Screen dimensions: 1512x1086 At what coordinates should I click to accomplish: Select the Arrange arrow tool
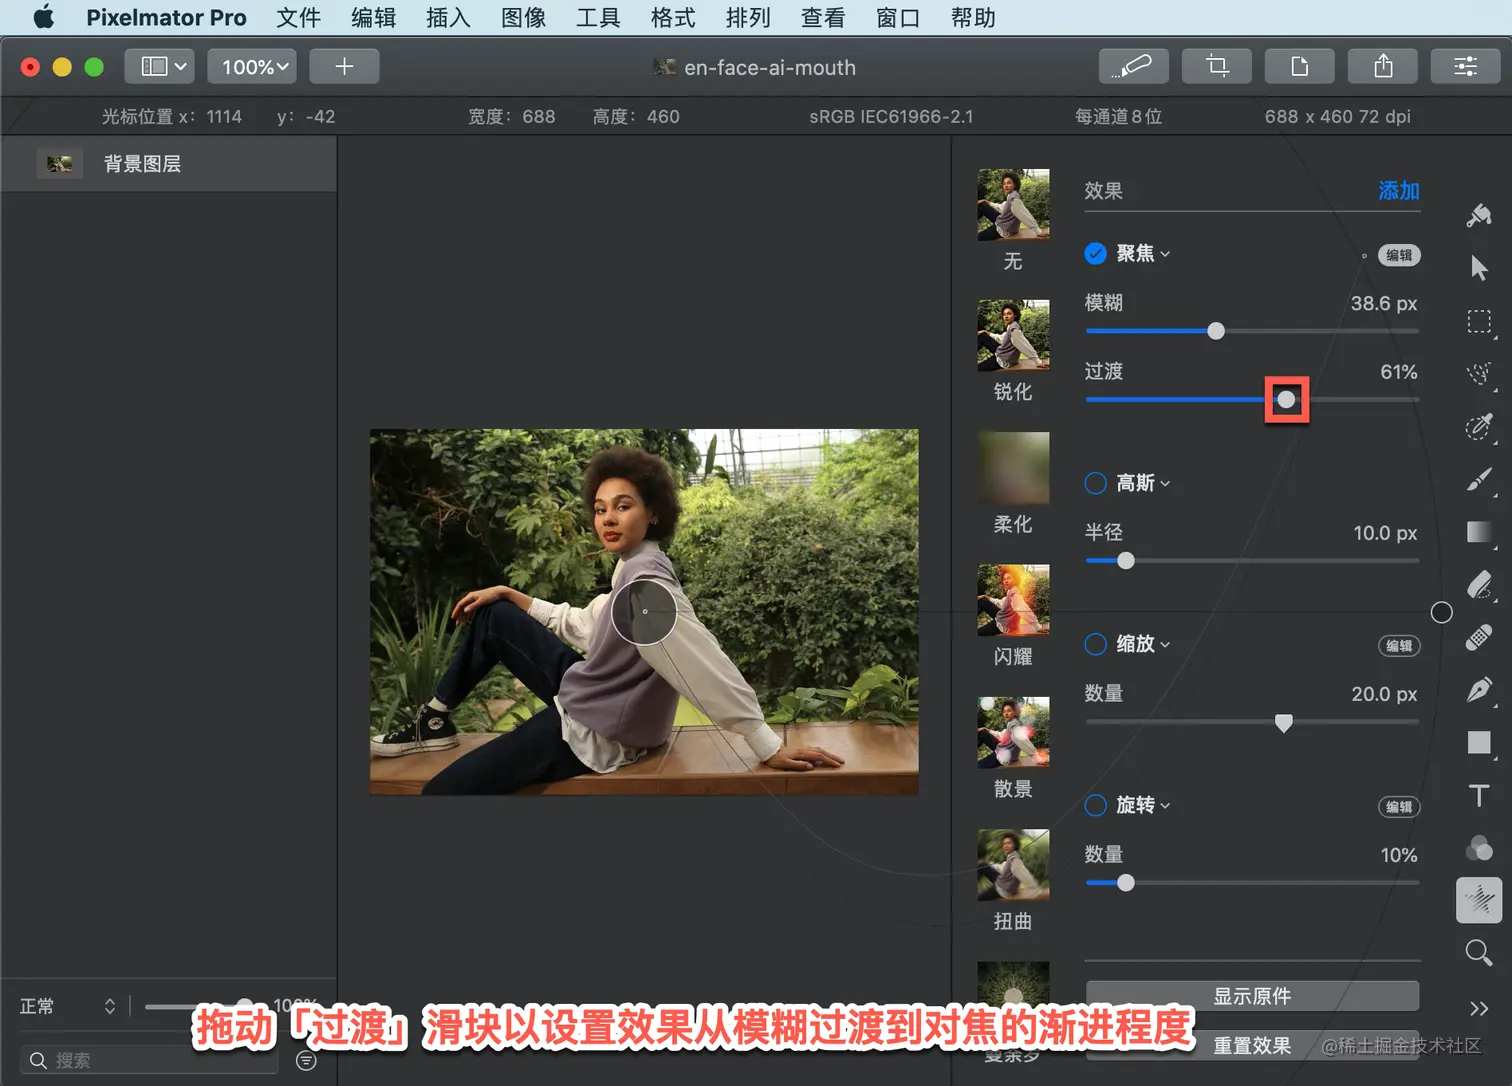pyautogui.click(x=1479, y=268)
